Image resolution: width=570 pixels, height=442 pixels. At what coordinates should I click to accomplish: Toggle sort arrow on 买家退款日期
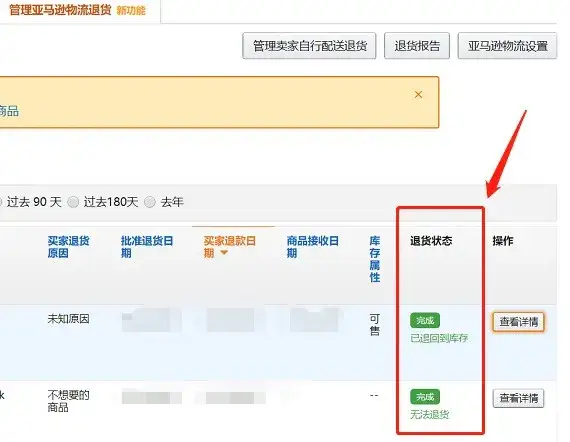[224, 253]
